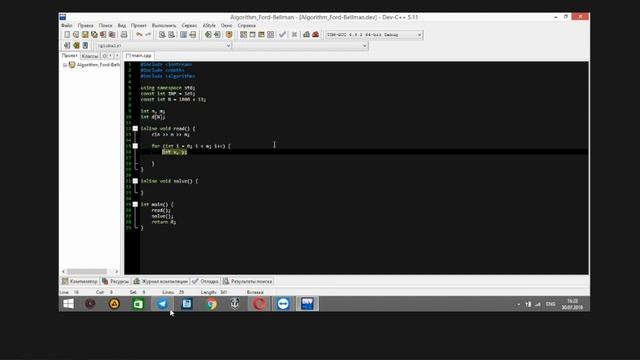
Task: Open Google Chrome from the taskbar
Action: pyautogui.click(x=211, y=304)
